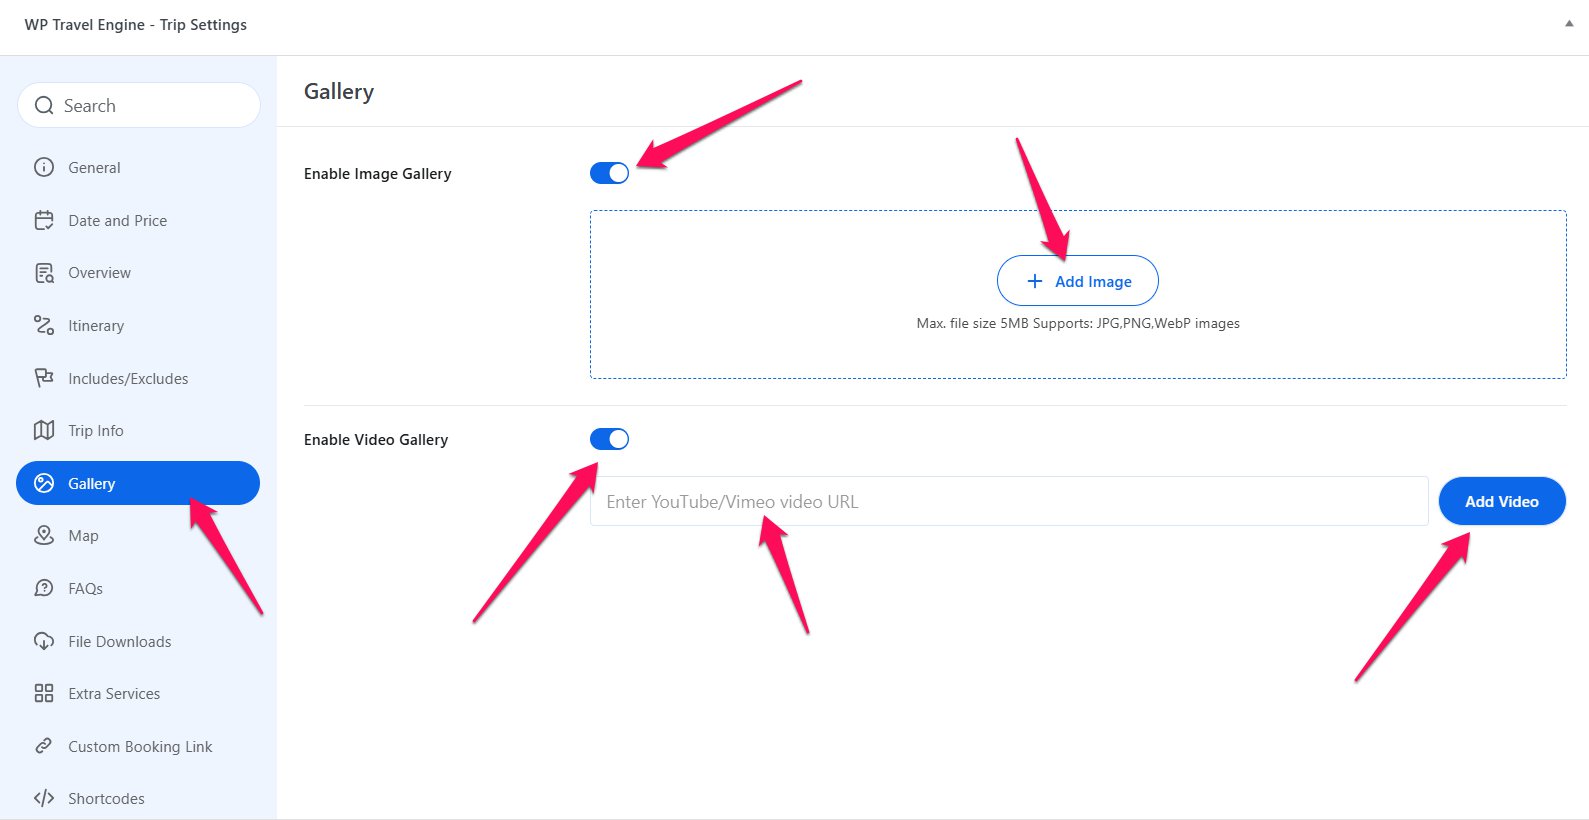
Task: Open Trip Info via its map icon
Action: pos(44,430)
